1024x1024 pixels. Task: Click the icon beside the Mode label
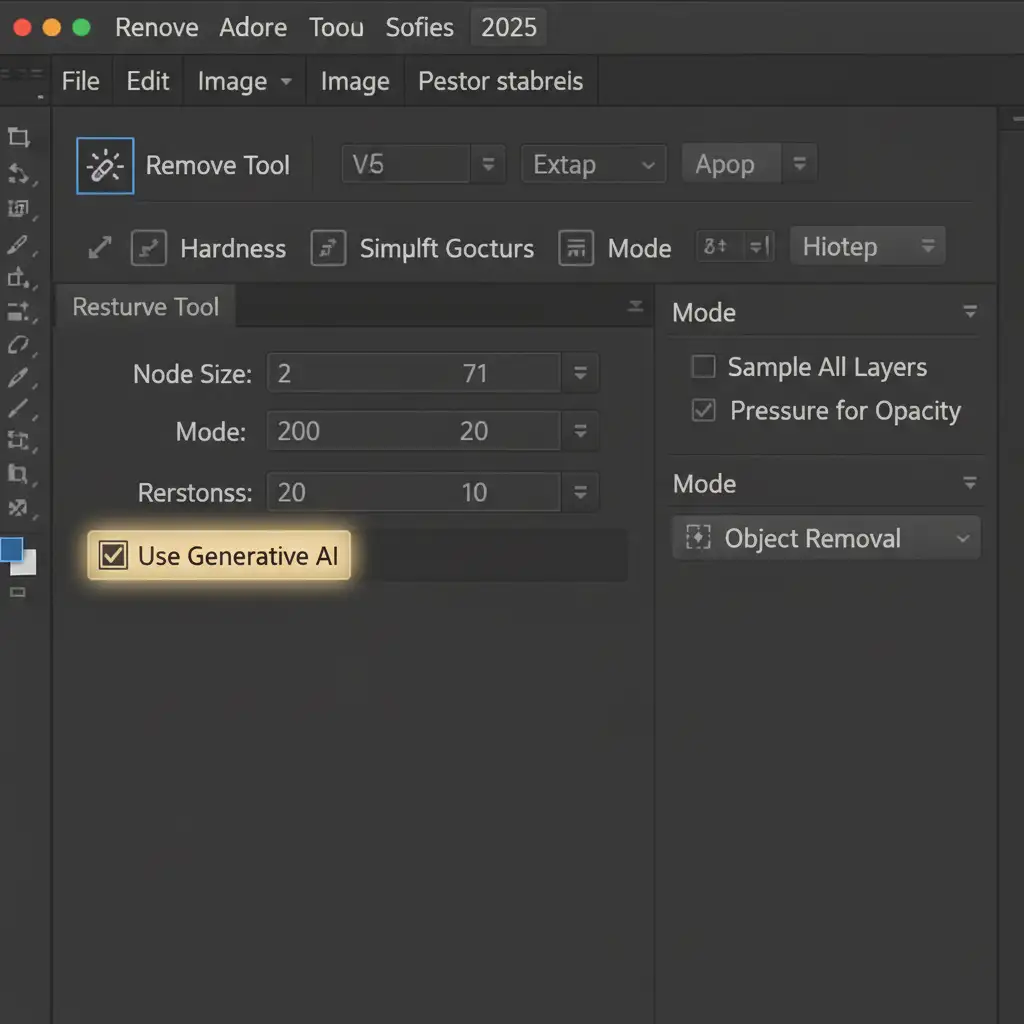[576, 248]
